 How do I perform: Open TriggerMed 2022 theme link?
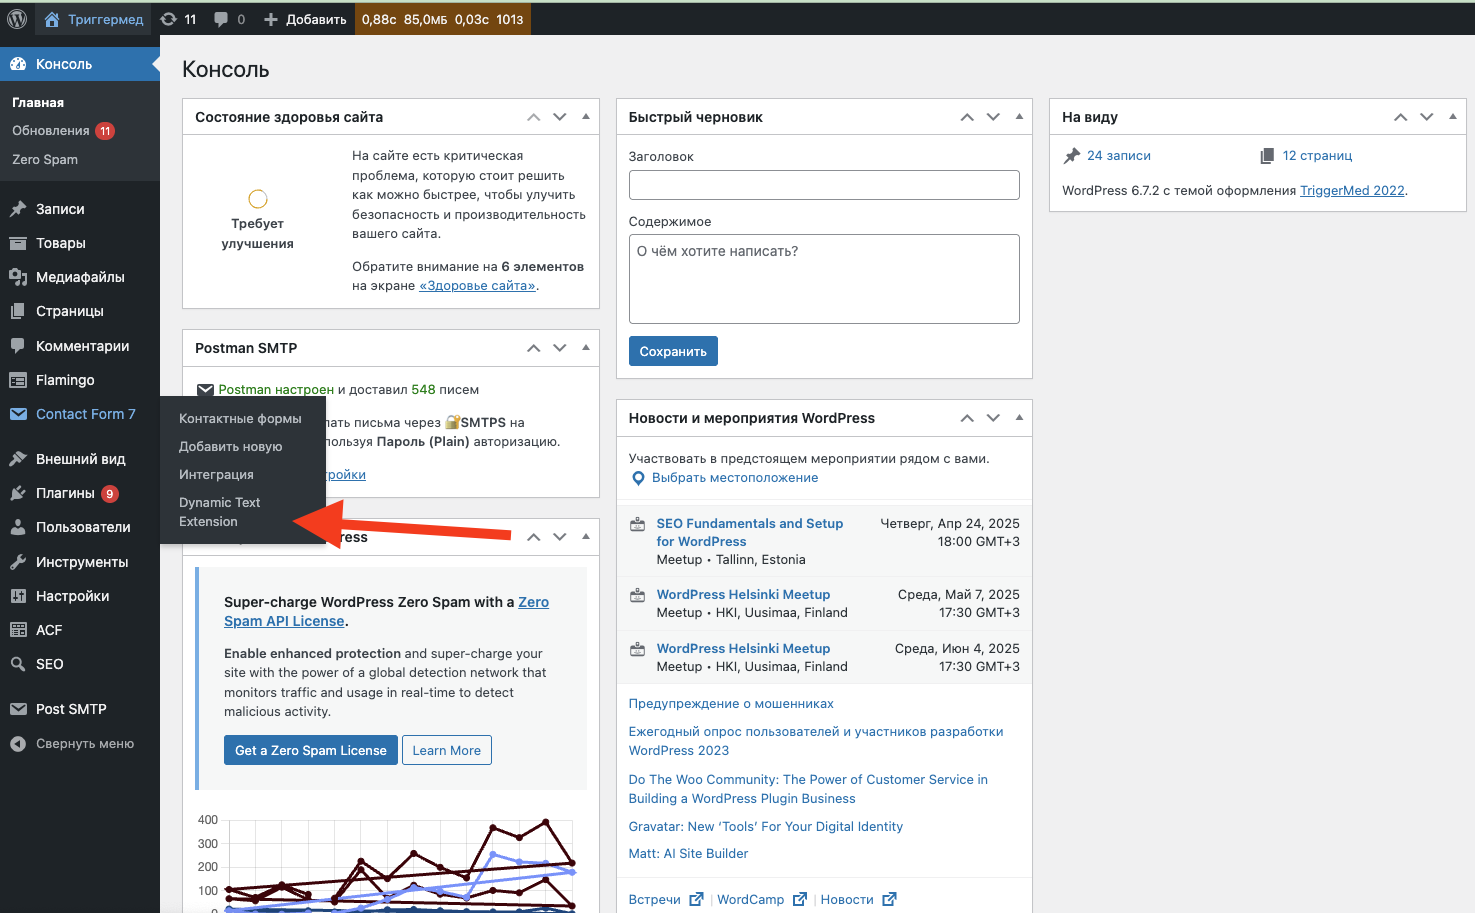1352,191
